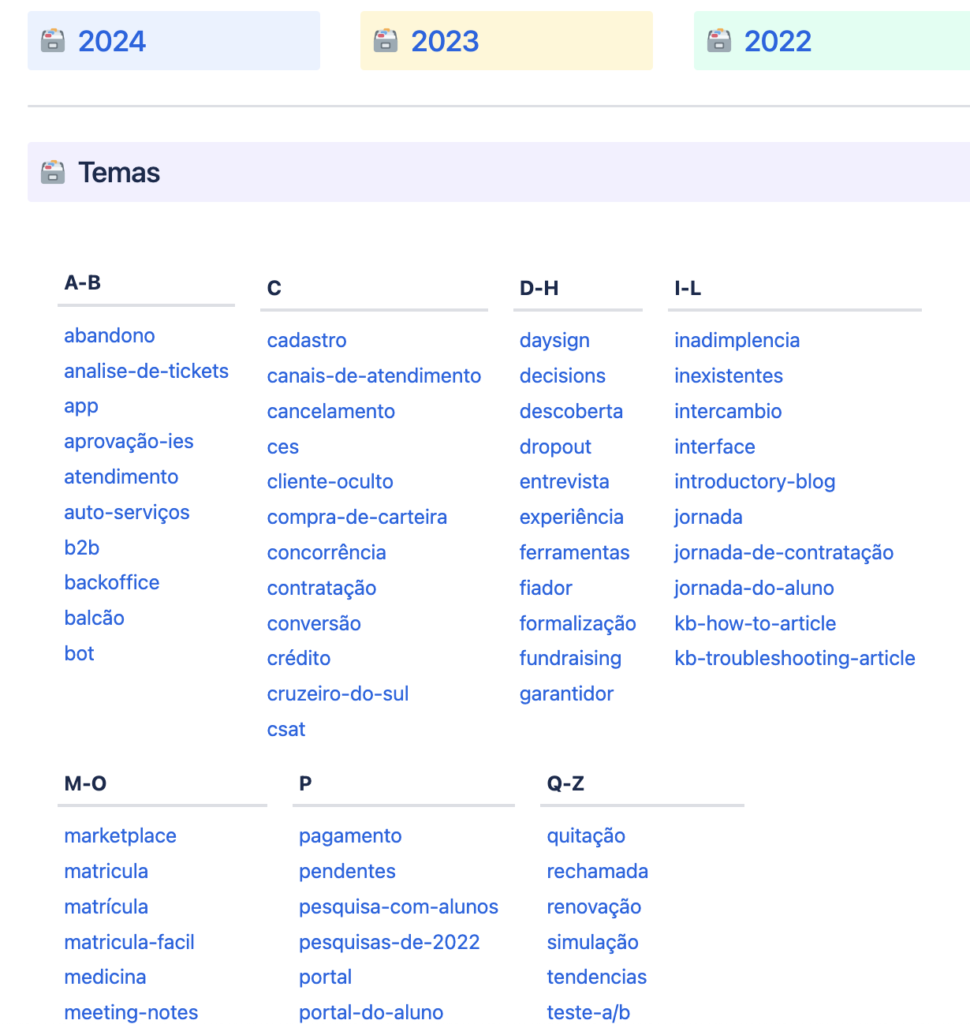Open the abandono topic link
Viewport: 970px width, 1024px height.
[109, 336]
